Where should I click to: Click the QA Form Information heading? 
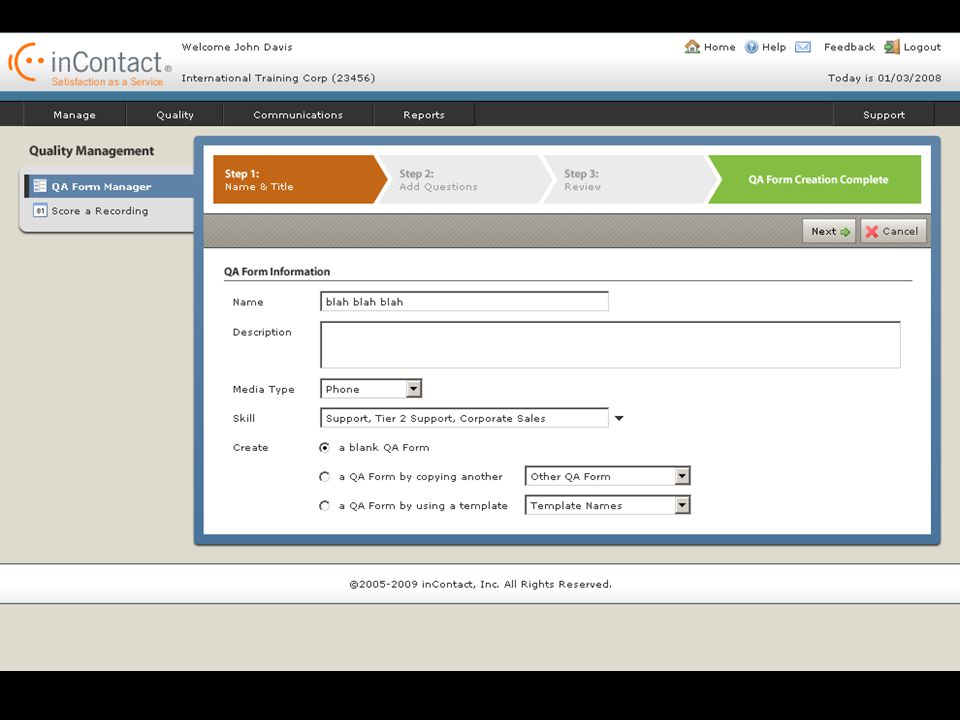pos(277,271)
